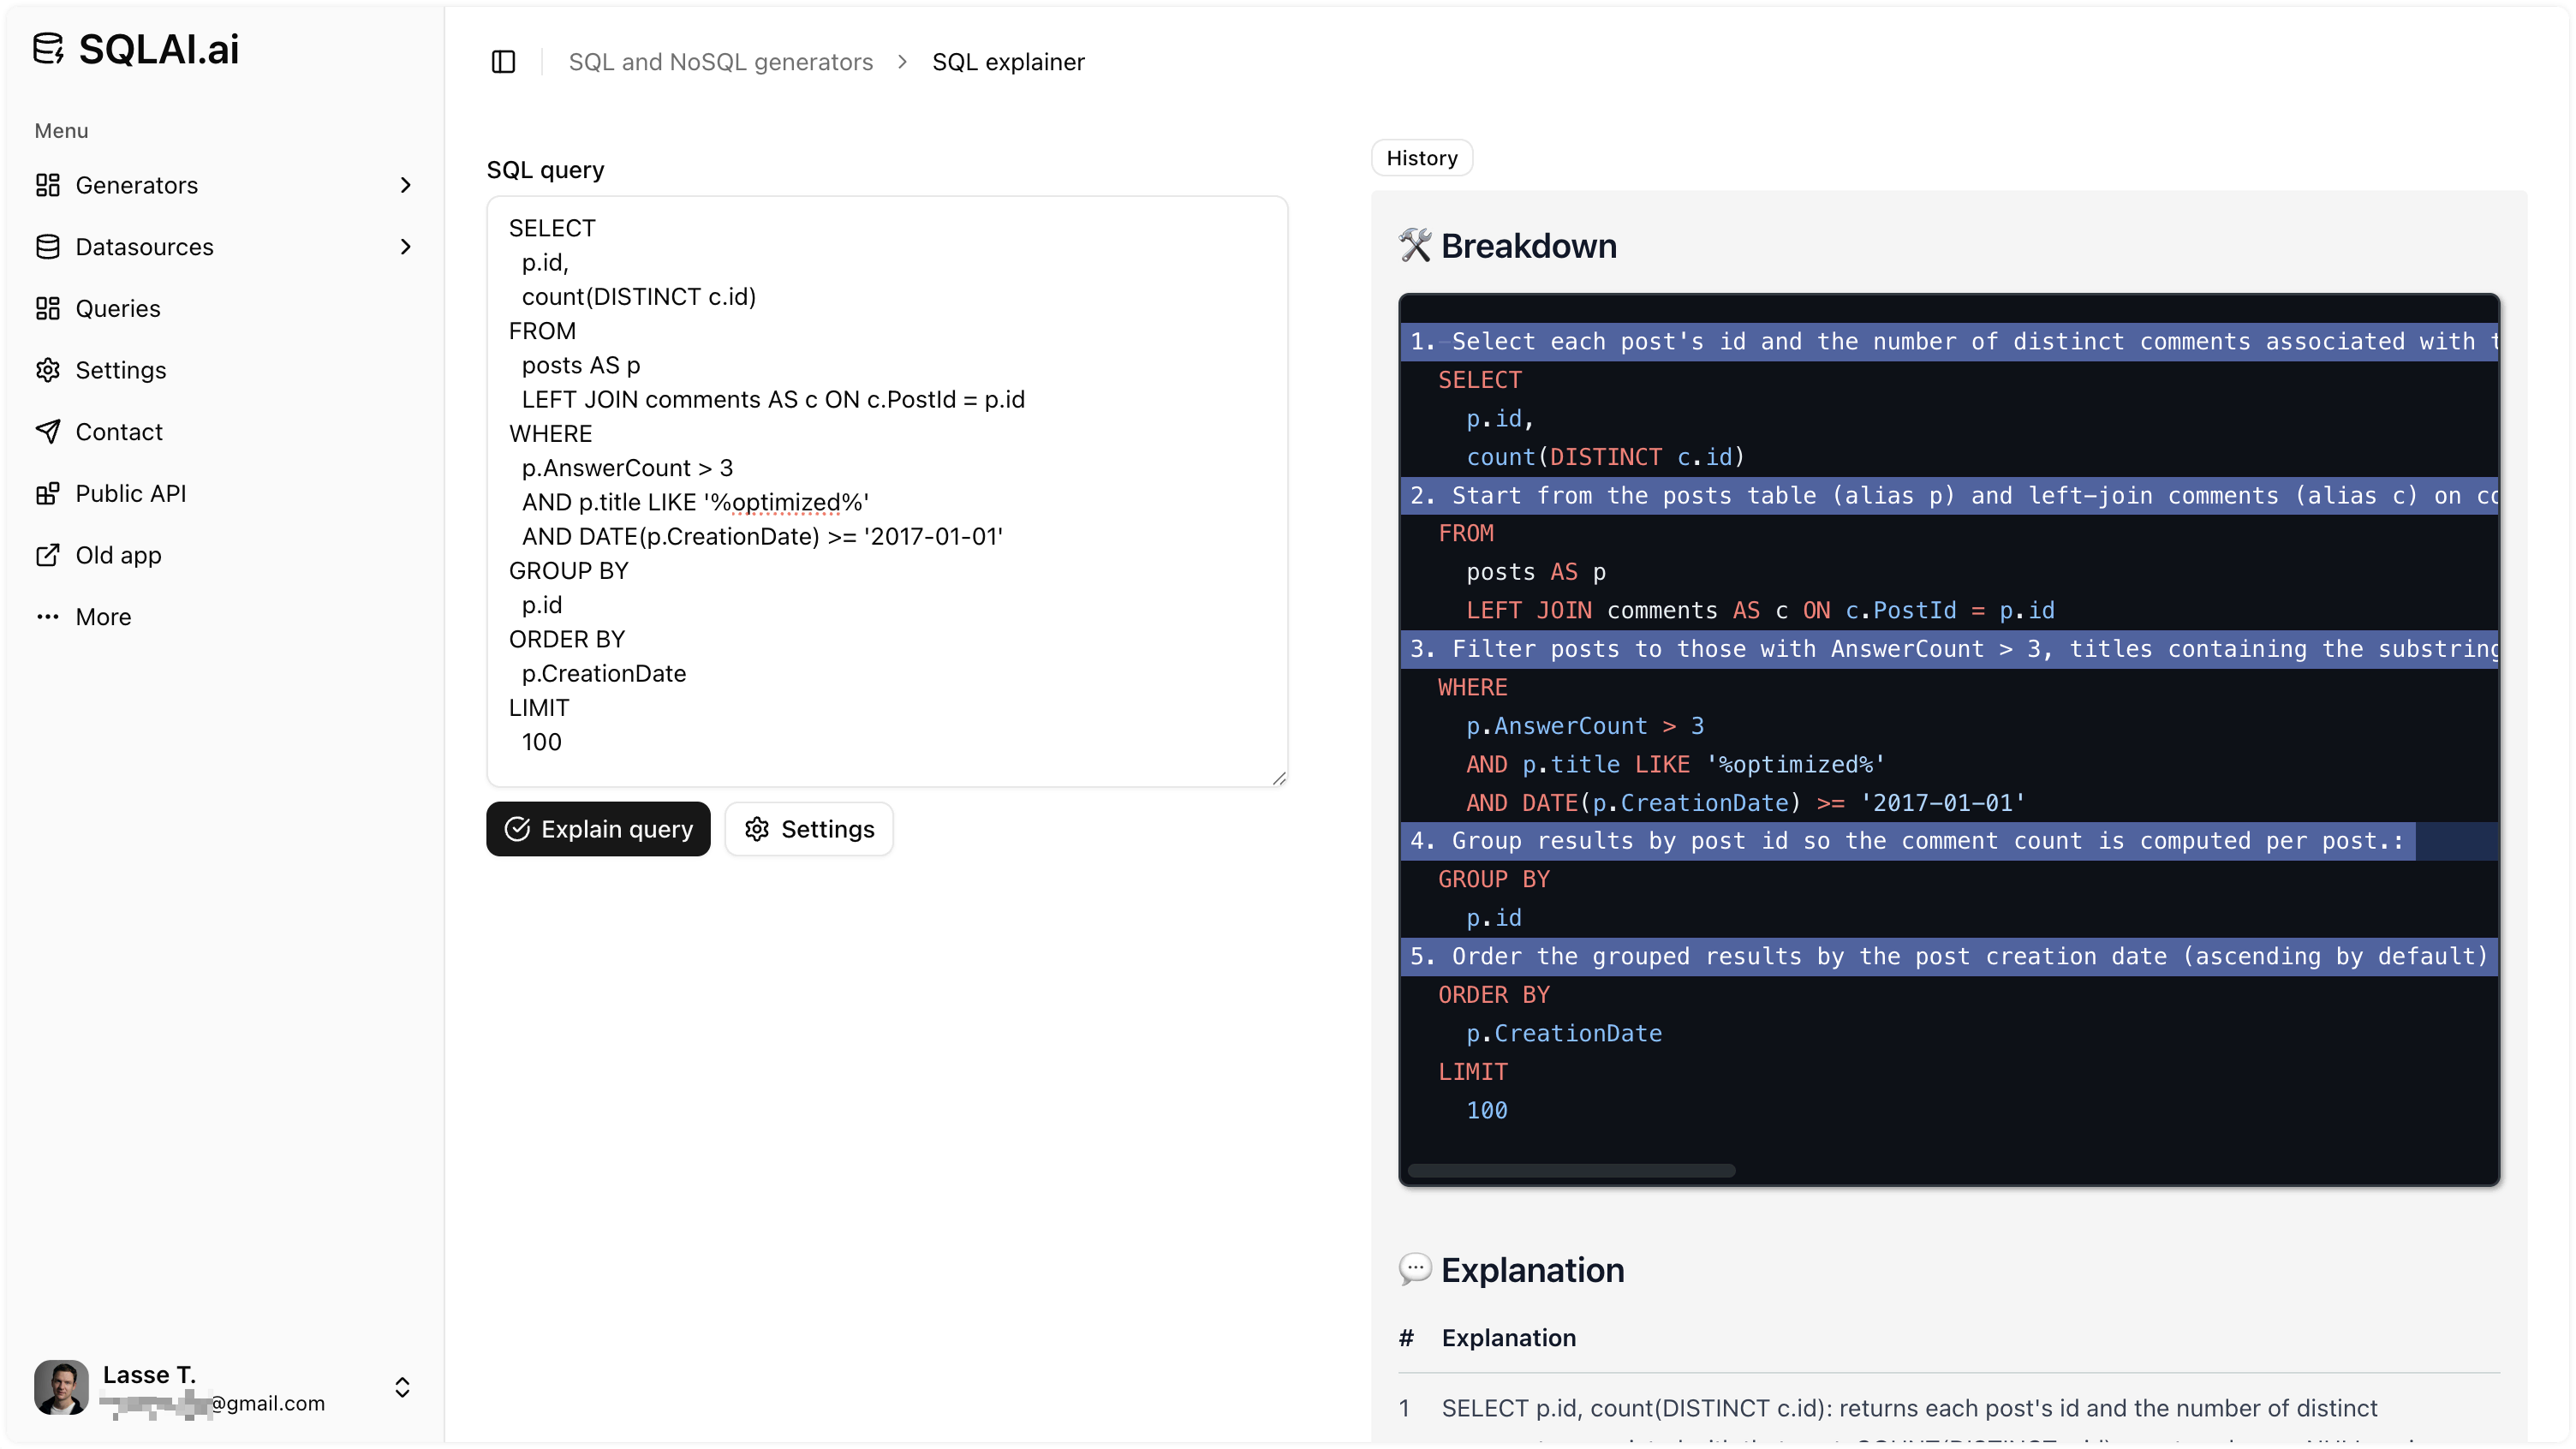
Task: Open the account switcher chevron near Lasse T.
Action: 403,1387
